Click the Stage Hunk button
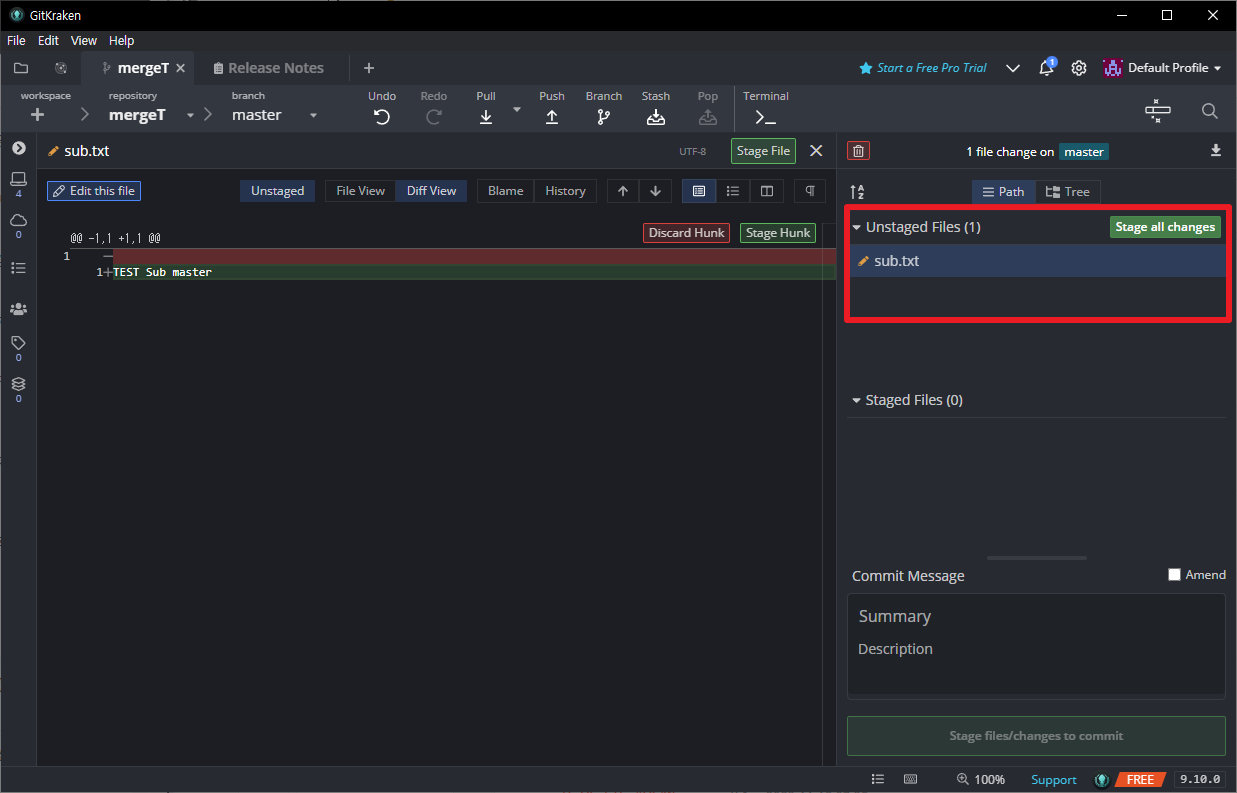 click(x=778, y=233)
